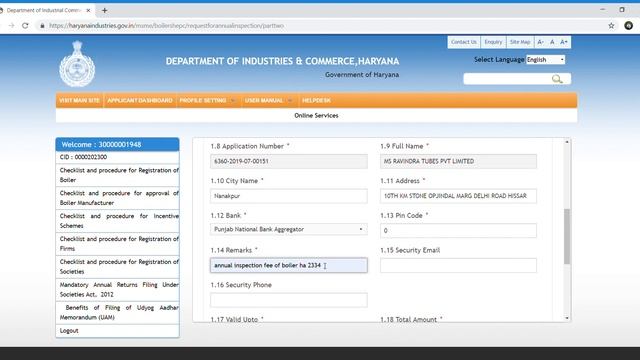
Task: Click the 1.10 City Name field
Action: click(x=289, y=196)
